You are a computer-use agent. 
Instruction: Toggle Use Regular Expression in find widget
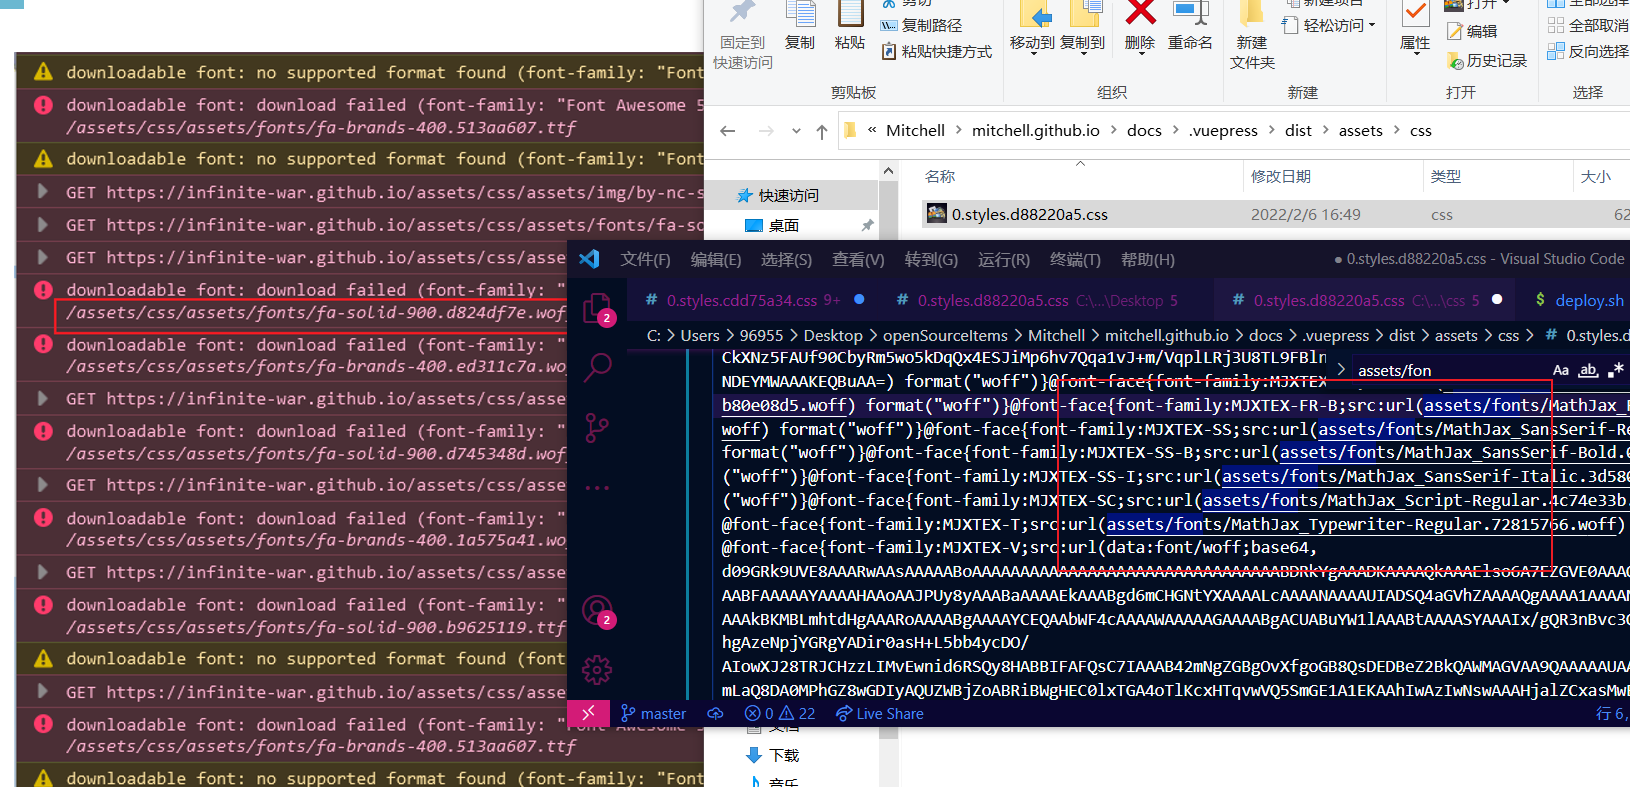[1615, 370]
